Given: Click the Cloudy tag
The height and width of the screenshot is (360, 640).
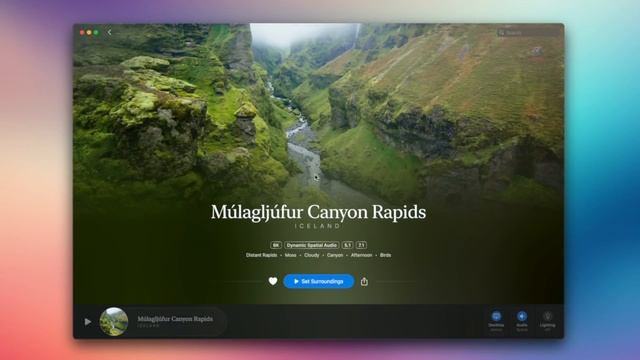Looking at the screenshot, I should click(x=311, y=255).
